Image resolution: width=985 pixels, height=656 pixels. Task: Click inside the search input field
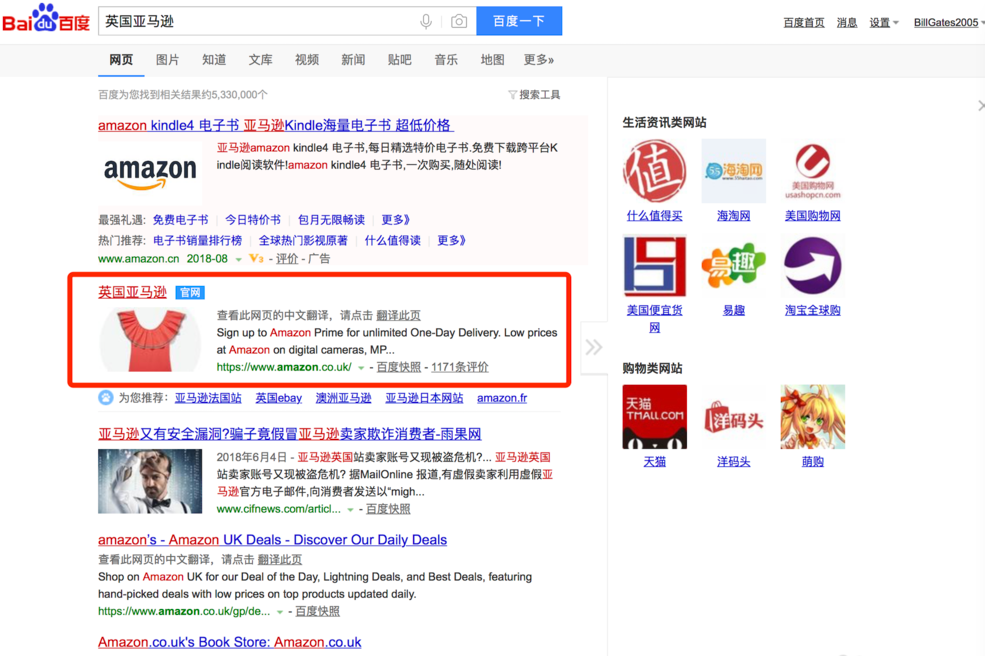click(x=250, y=20)
